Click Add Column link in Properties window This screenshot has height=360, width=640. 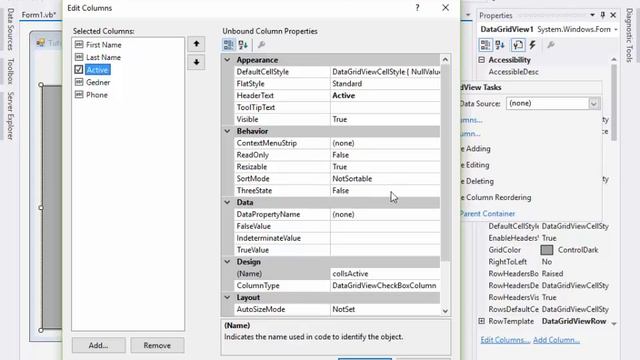click(x=556, y=340)
